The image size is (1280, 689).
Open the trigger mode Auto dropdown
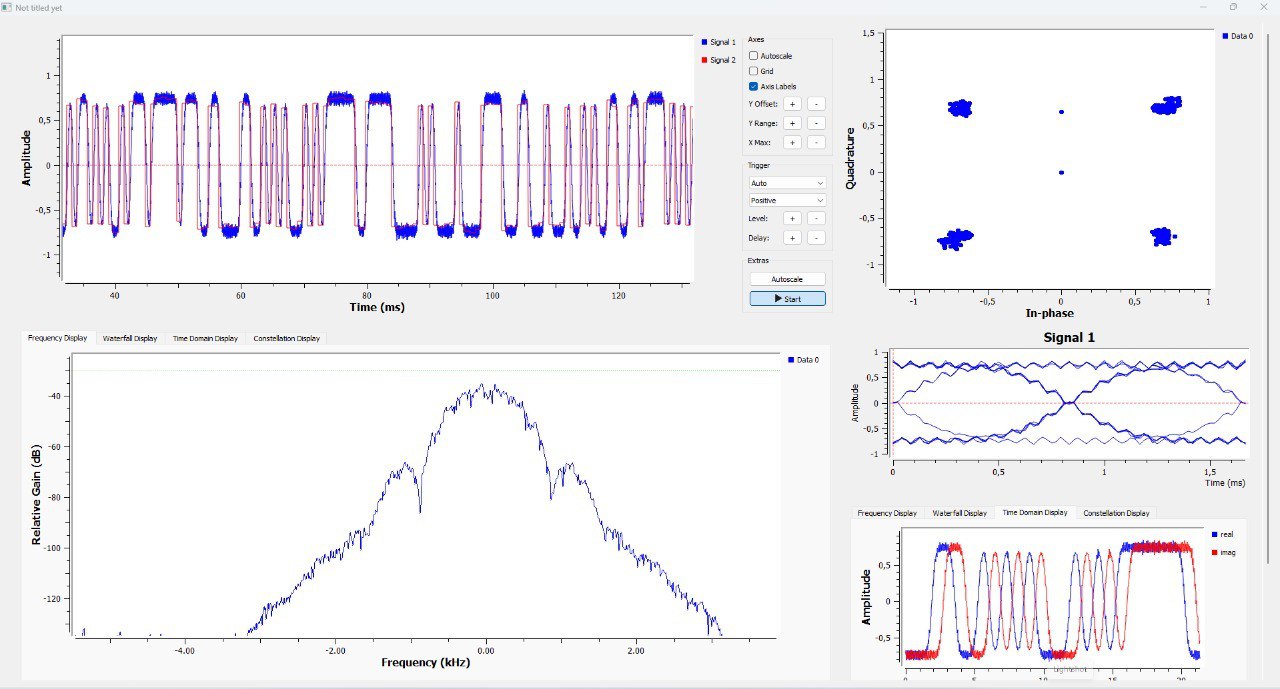point(787,183)
